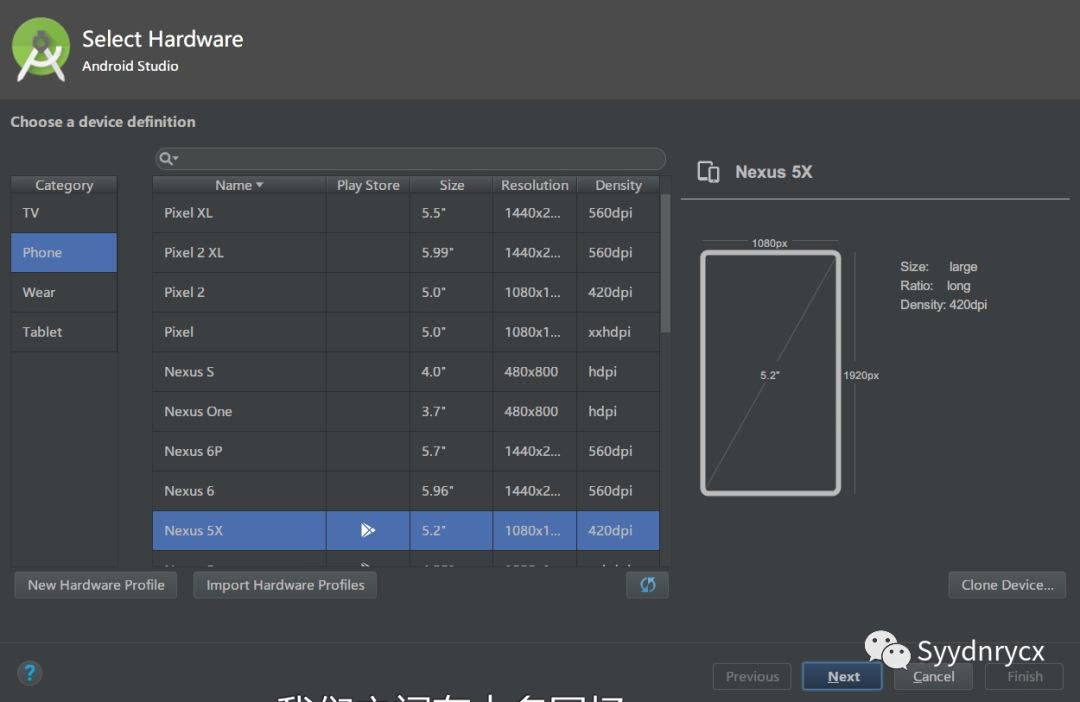Click the Nexus 5X device preview outline
Image resolution: width=1080 pixels, height=702 pixels.
(770, 373)
